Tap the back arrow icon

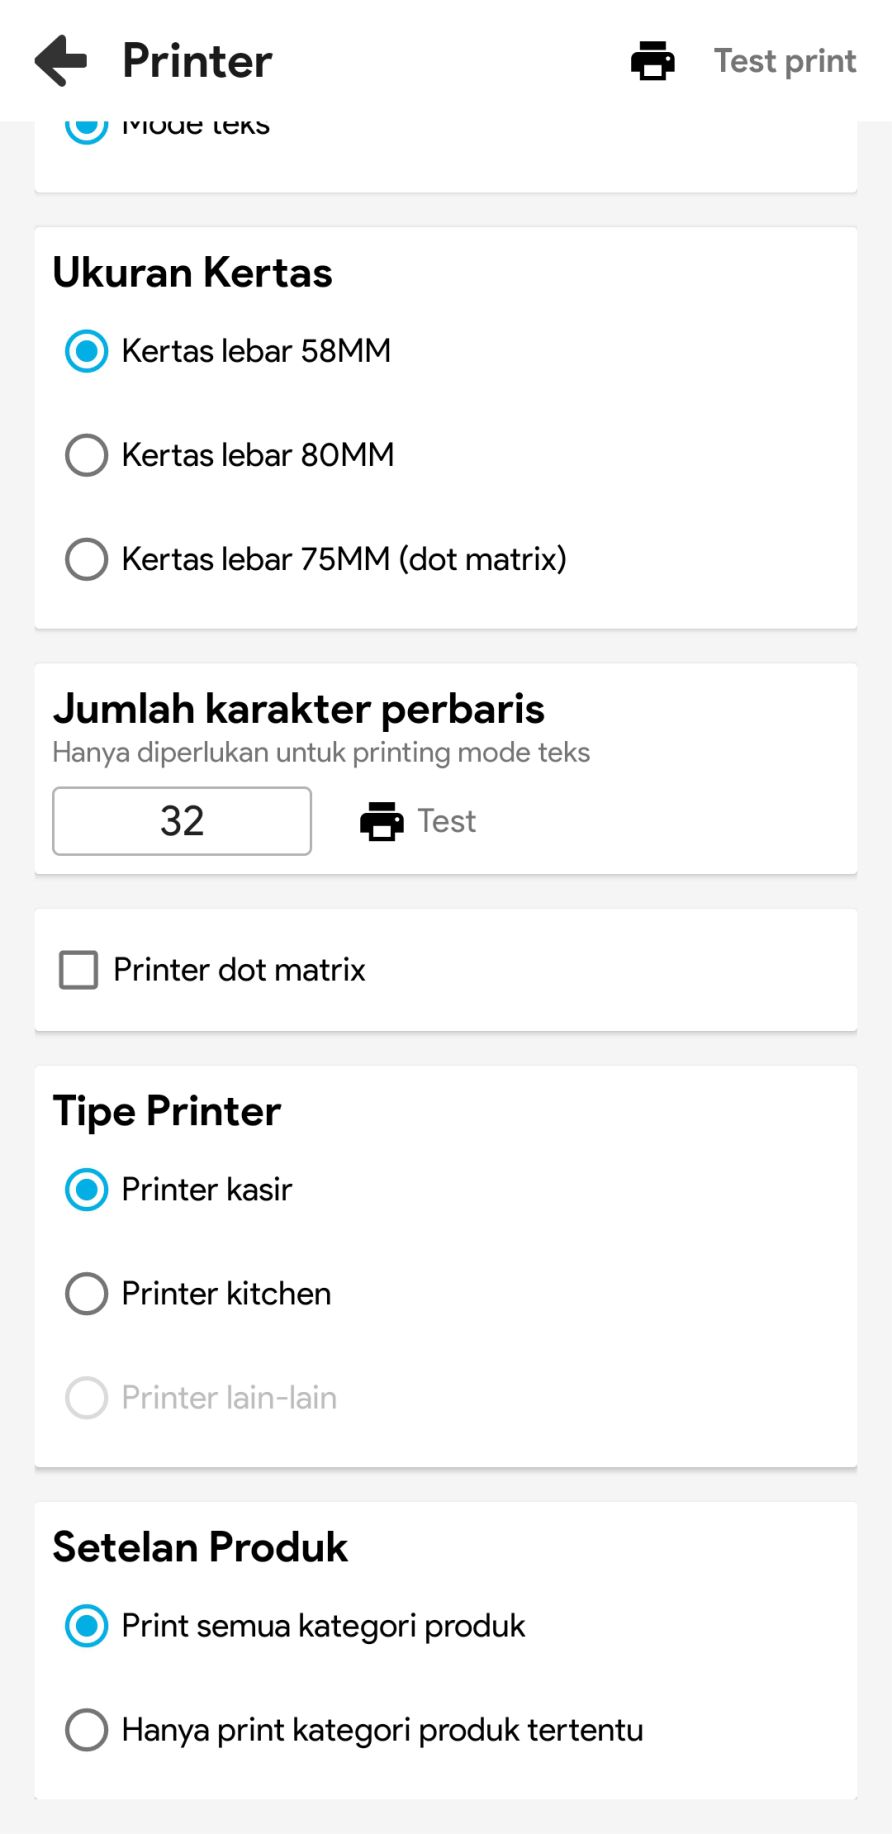61,61
